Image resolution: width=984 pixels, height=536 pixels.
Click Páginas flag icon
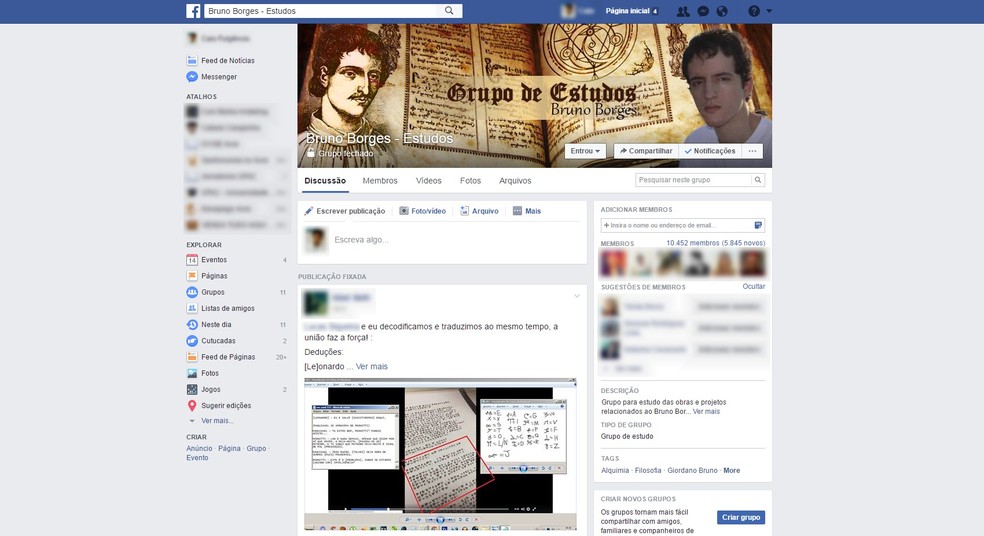pyautogui.click(x=192, y=276)
